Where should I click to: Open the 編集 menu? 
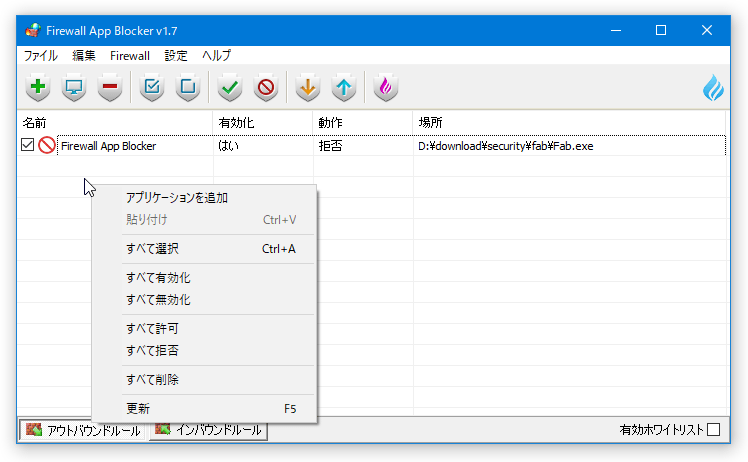(x=84, y=55)
